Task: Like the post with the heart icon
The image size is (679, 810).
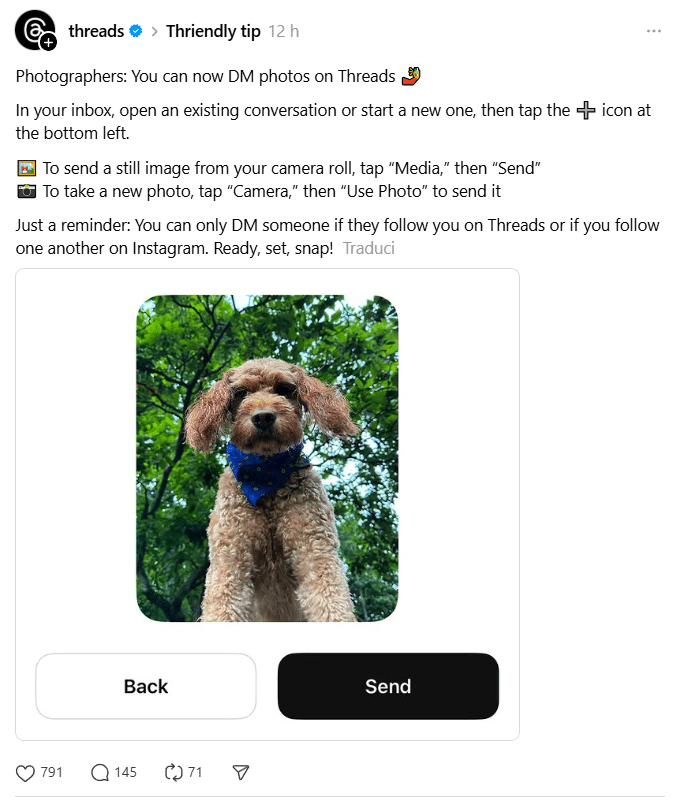Action: (25, 773)
